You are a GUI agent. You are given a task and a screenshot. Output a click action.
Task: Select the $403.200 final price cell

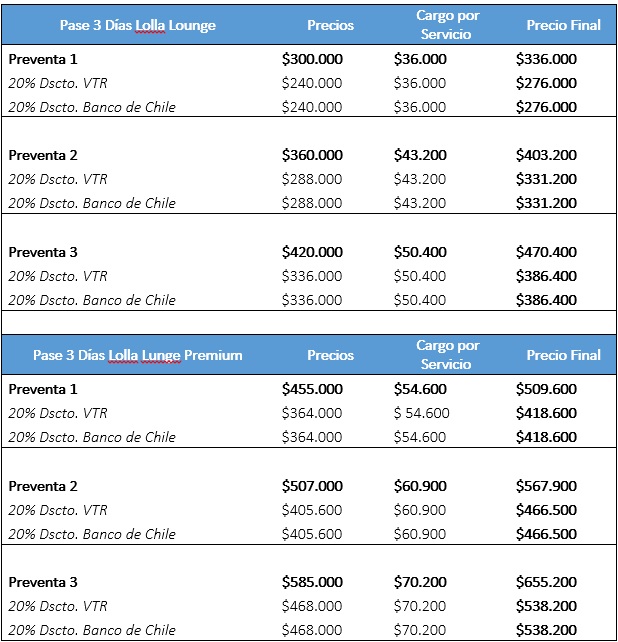point(546,155)
